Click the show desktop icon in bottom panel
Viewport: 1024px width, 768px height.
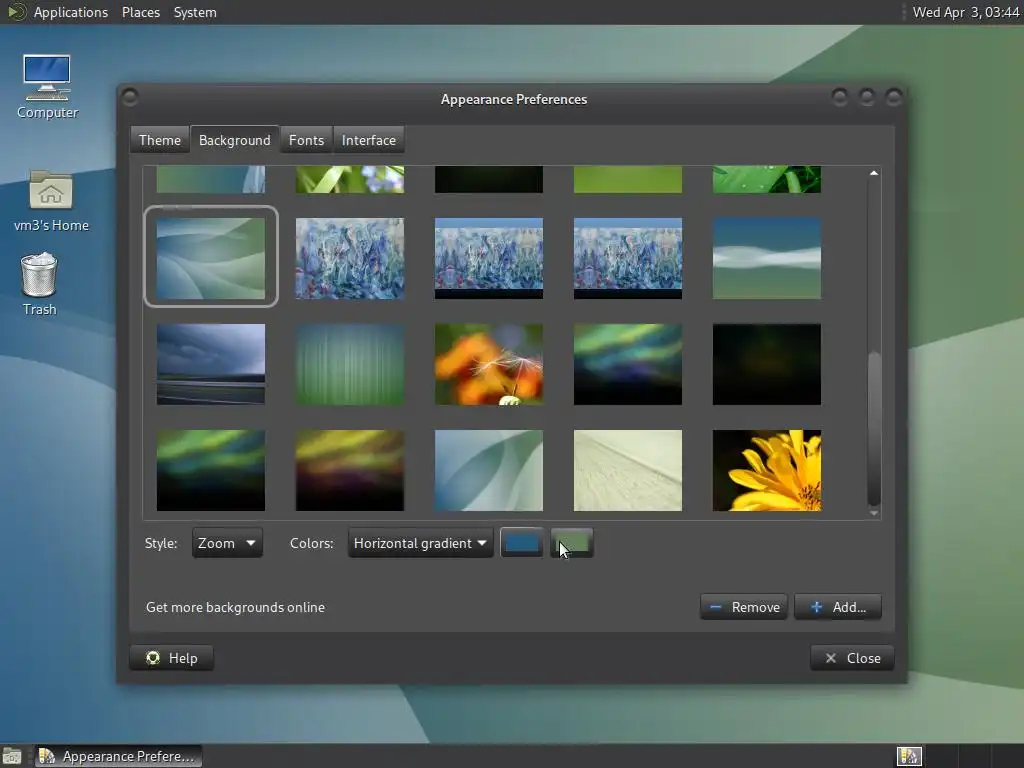pyautogui.click(x=12, y=756)
